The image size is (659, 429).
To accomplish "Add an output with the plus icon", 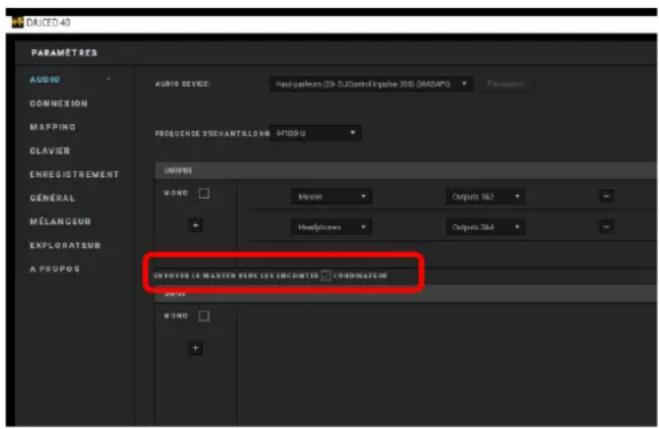I will pyautogui.click(x=195, y=225).
